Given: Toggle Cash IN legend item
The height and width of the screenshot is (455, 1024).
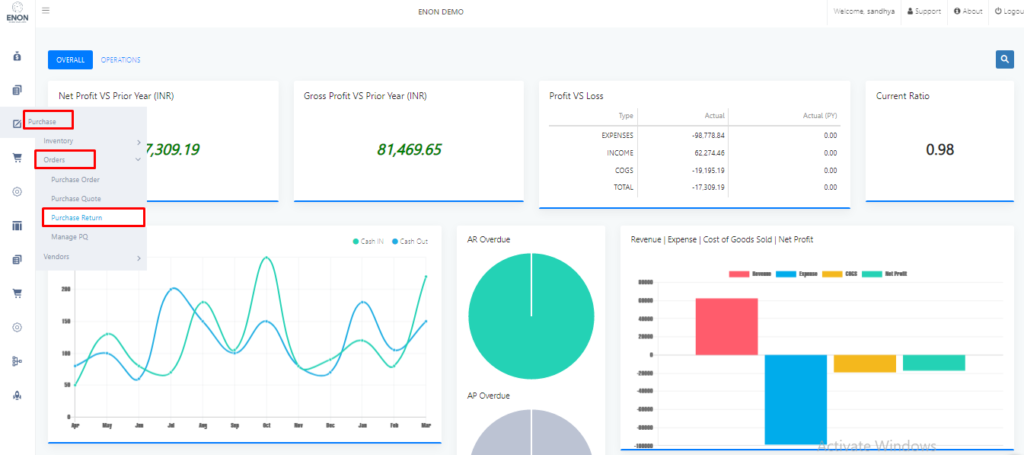Looking at the screenshot, I should click(368, 242).
